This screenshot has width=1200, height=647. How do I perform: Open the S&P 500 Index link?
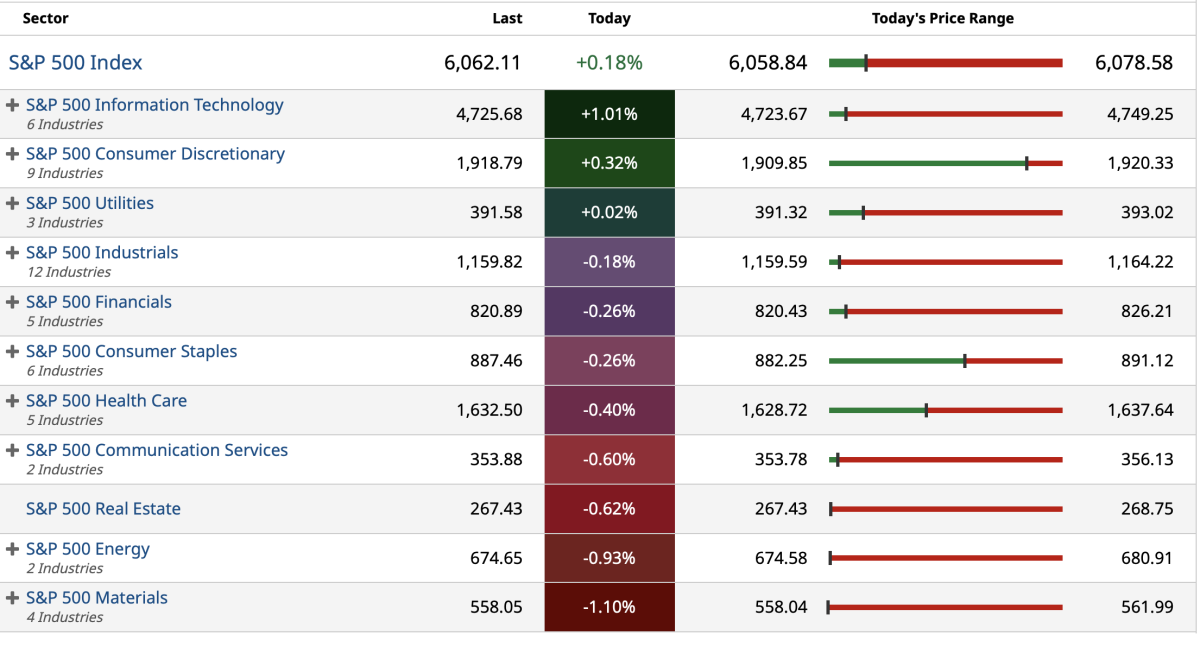(x=76, y=63)
